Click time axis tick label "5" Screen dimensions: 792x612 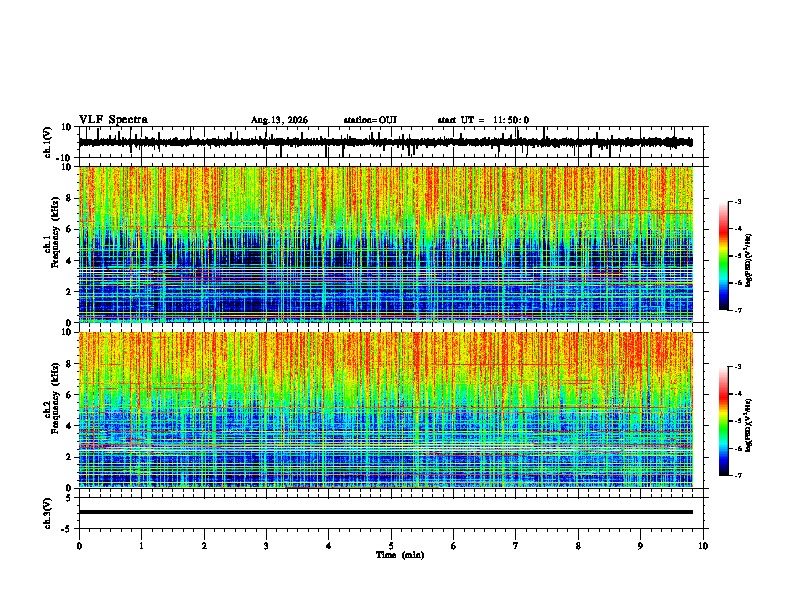[391, 546]
